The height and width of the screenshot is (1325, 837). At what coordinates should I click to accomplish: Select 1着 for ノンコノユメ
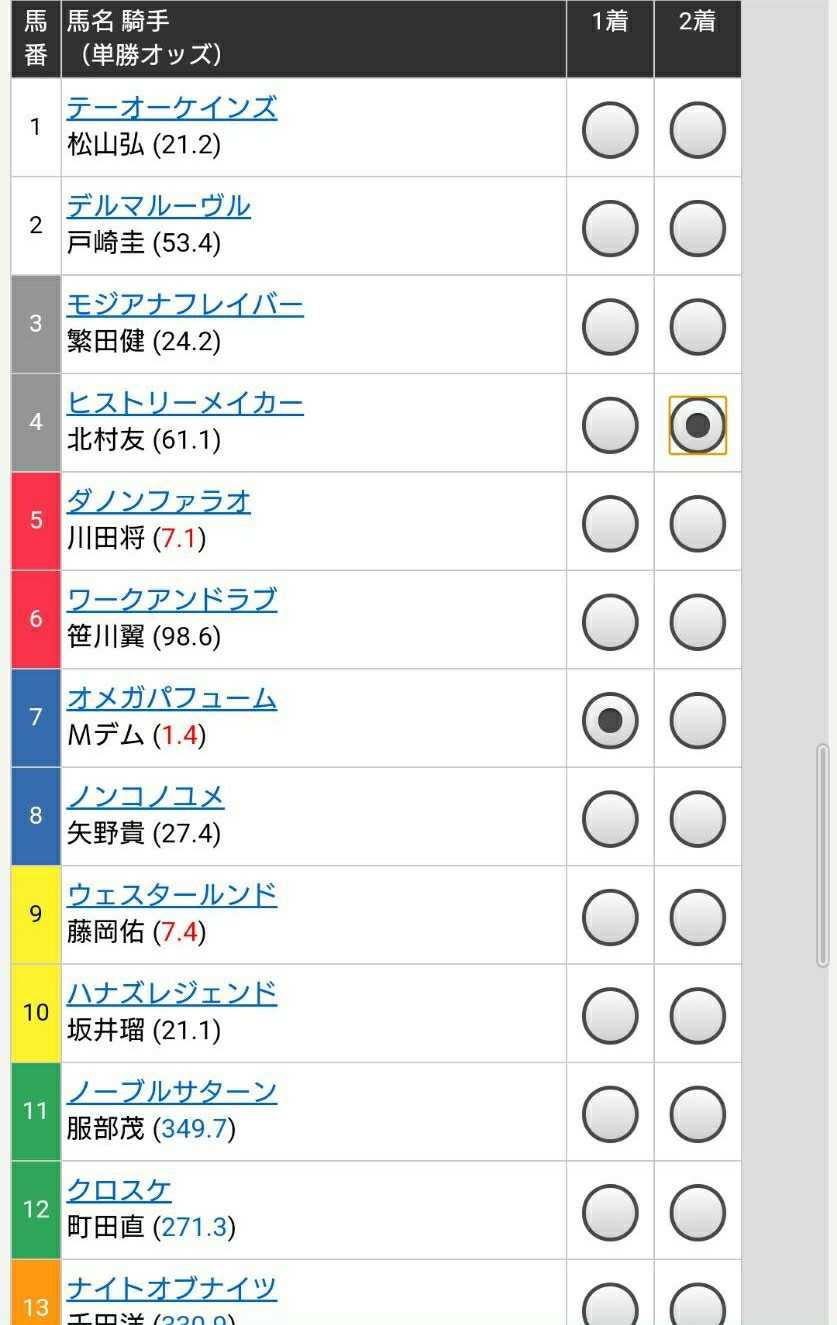coord(610,819)
